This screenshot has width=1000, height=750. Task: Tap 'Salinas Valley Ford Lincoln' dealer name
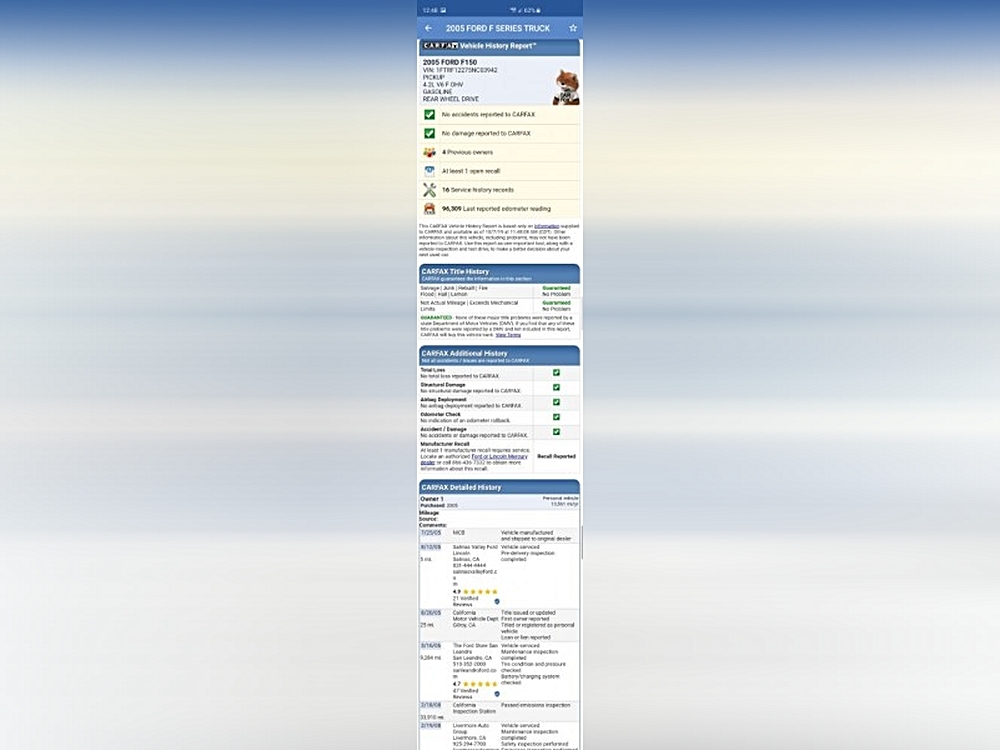[475, 550]
